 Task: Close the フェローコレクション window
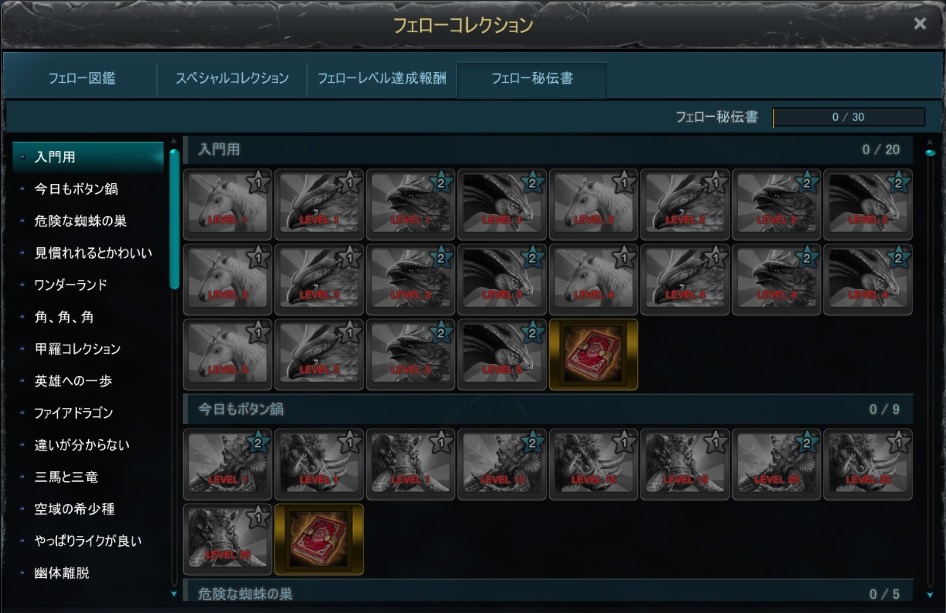pos(919,24)
